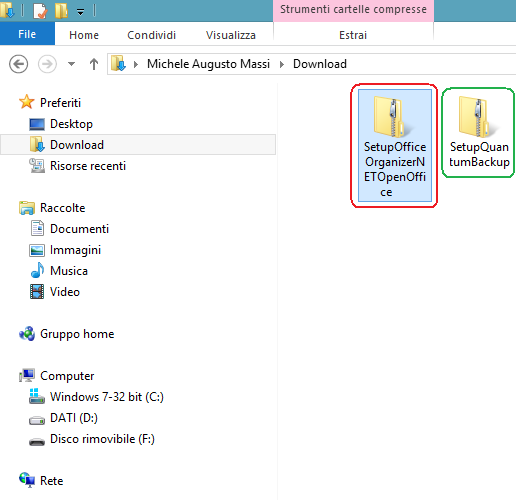The width and height of the screenshot is (516, 500).
Task: Click the C: drive Windows icon
Action: (x=37, y=396)
